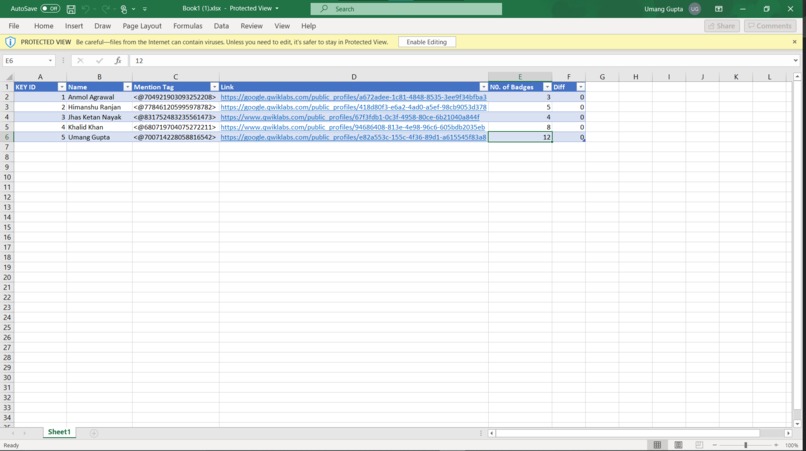806x451 pixels.
Task: Open the Link column filter dropdown
Action: click(x=483, y=87)
